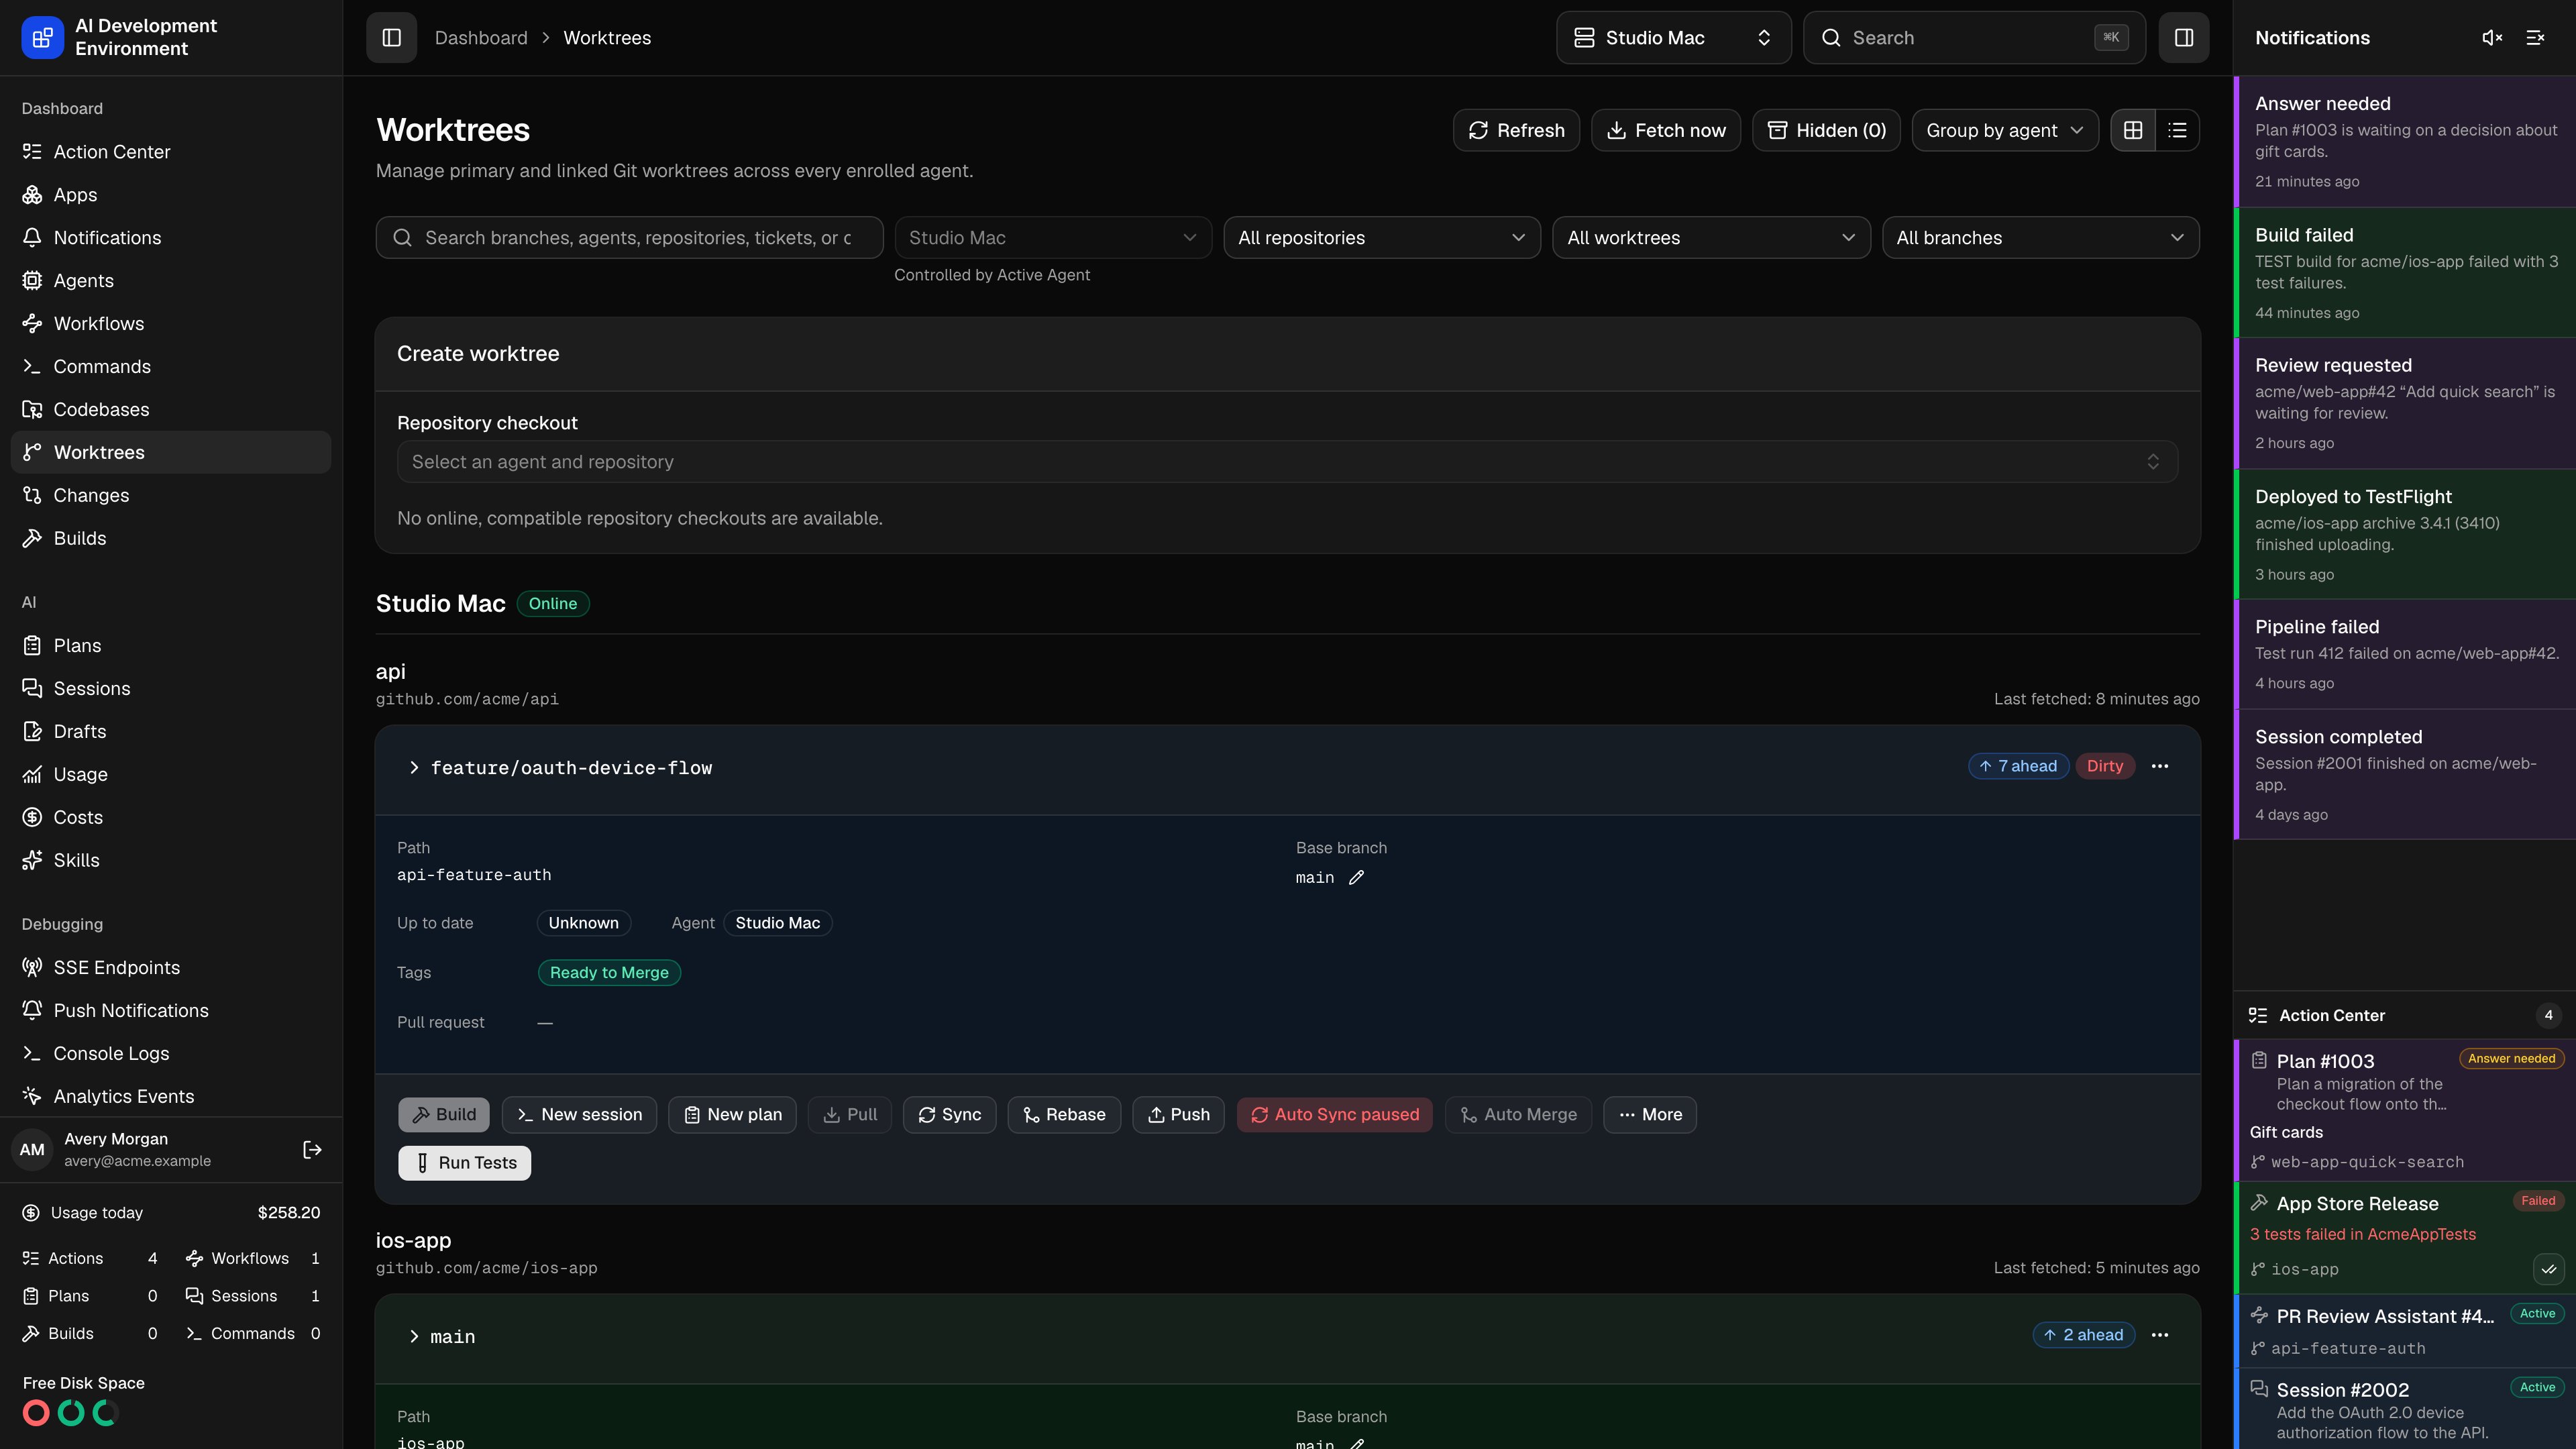The width and height of the screenshot is (2576, 1449).
Task: Edit base branch main with pencil icon for api
Action: [x=1356, y=878]
